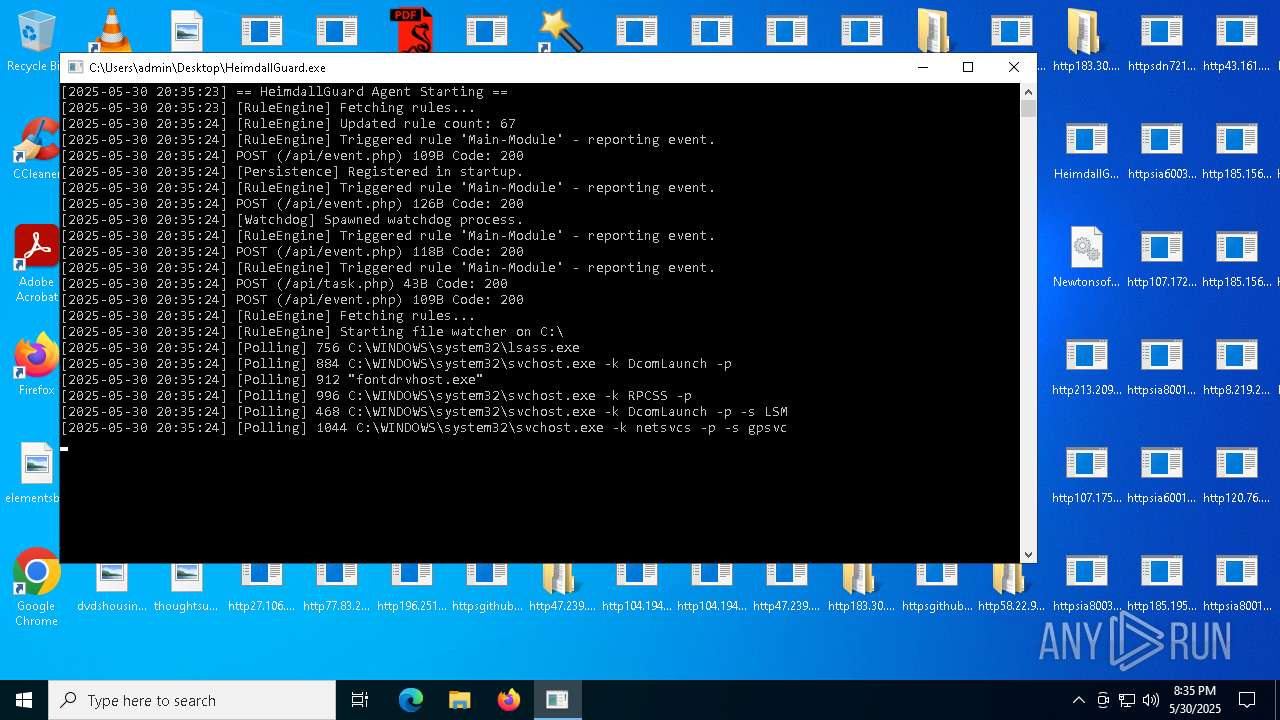Click the Polling 884 DcomLaunch -p line
Viewport: 1280px width, 720px height.
397,364
